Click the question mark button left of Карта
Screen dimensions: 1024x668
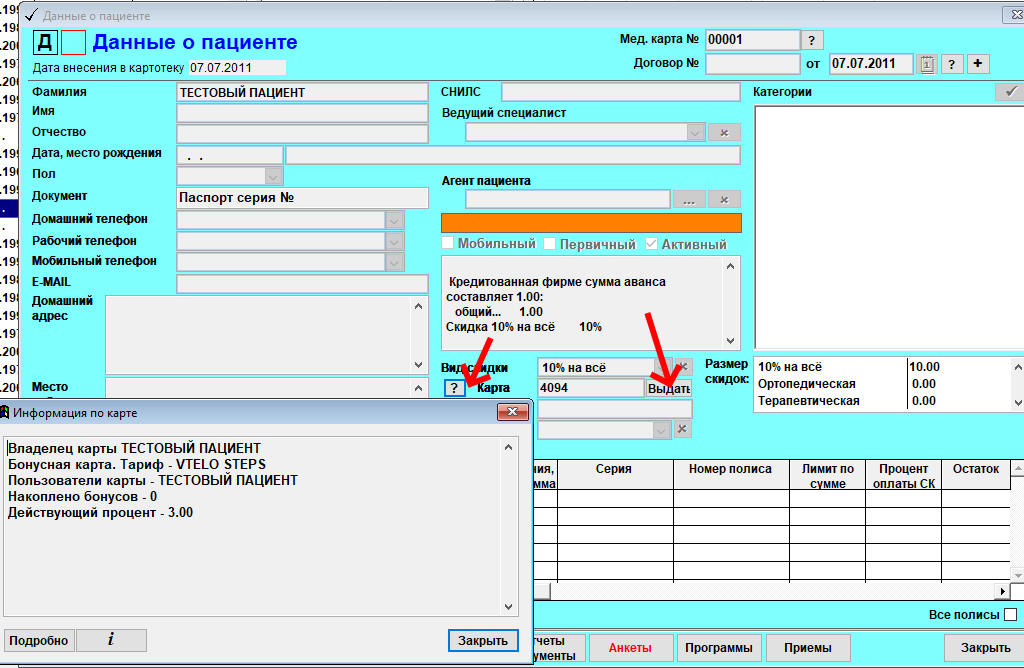(454, 388)
